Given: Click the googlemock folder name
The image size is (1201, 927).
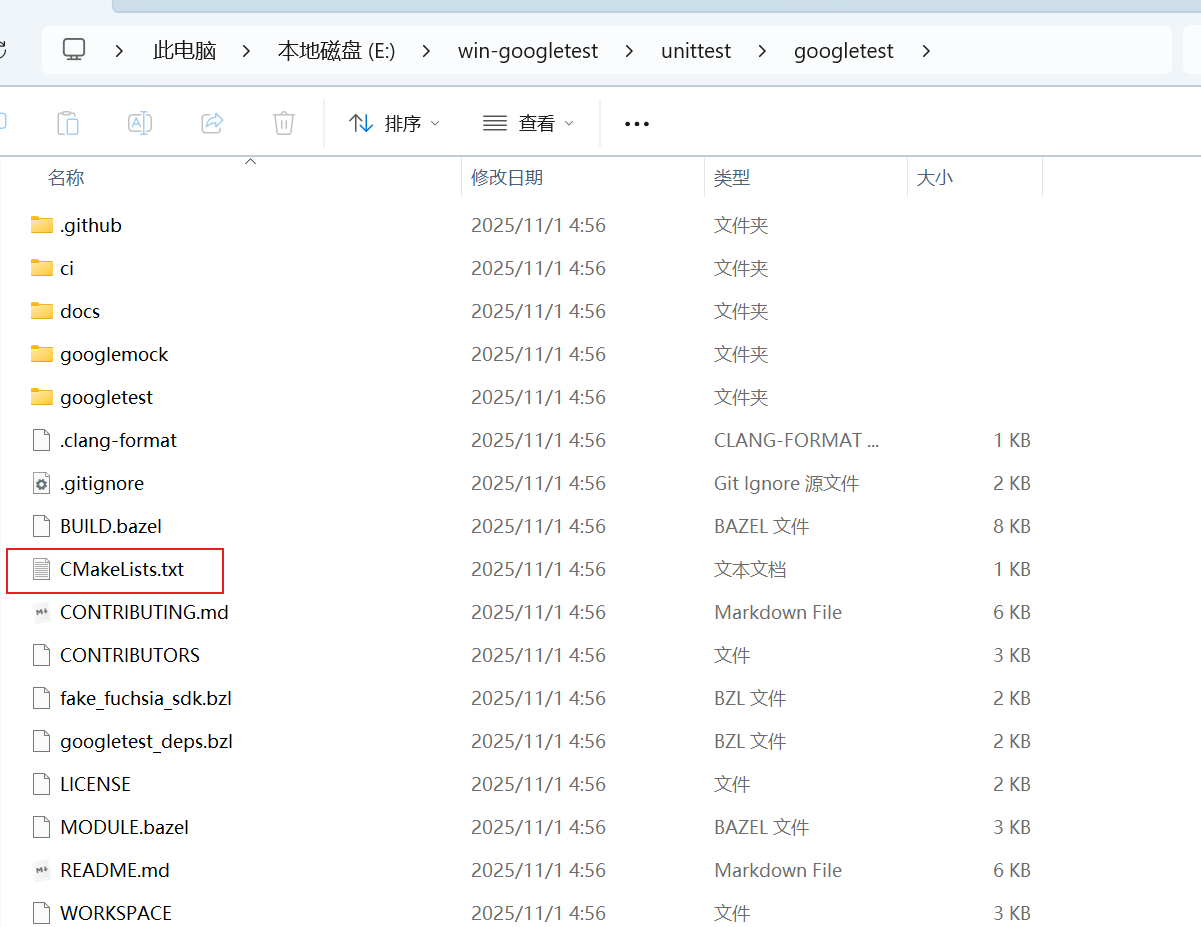Looking at the screenshot, I should pos(114,354).
